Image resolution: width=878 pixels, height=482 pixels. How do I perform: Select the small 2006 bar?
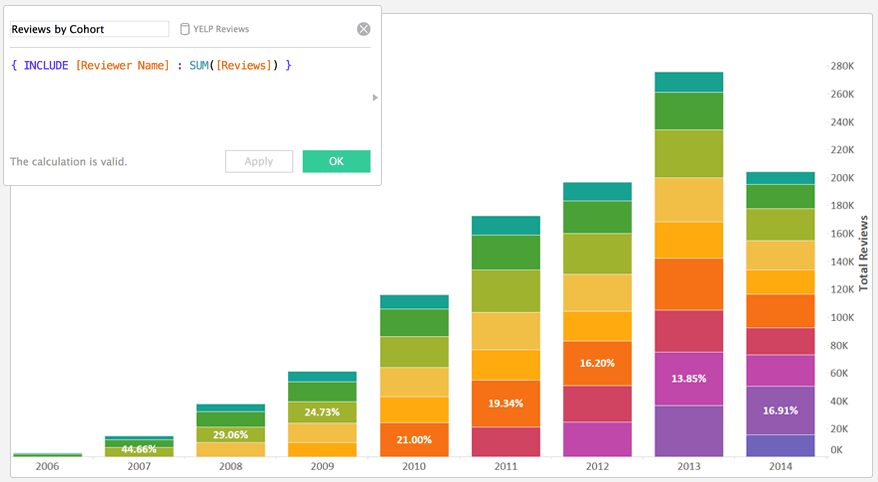tap(48, 455)
